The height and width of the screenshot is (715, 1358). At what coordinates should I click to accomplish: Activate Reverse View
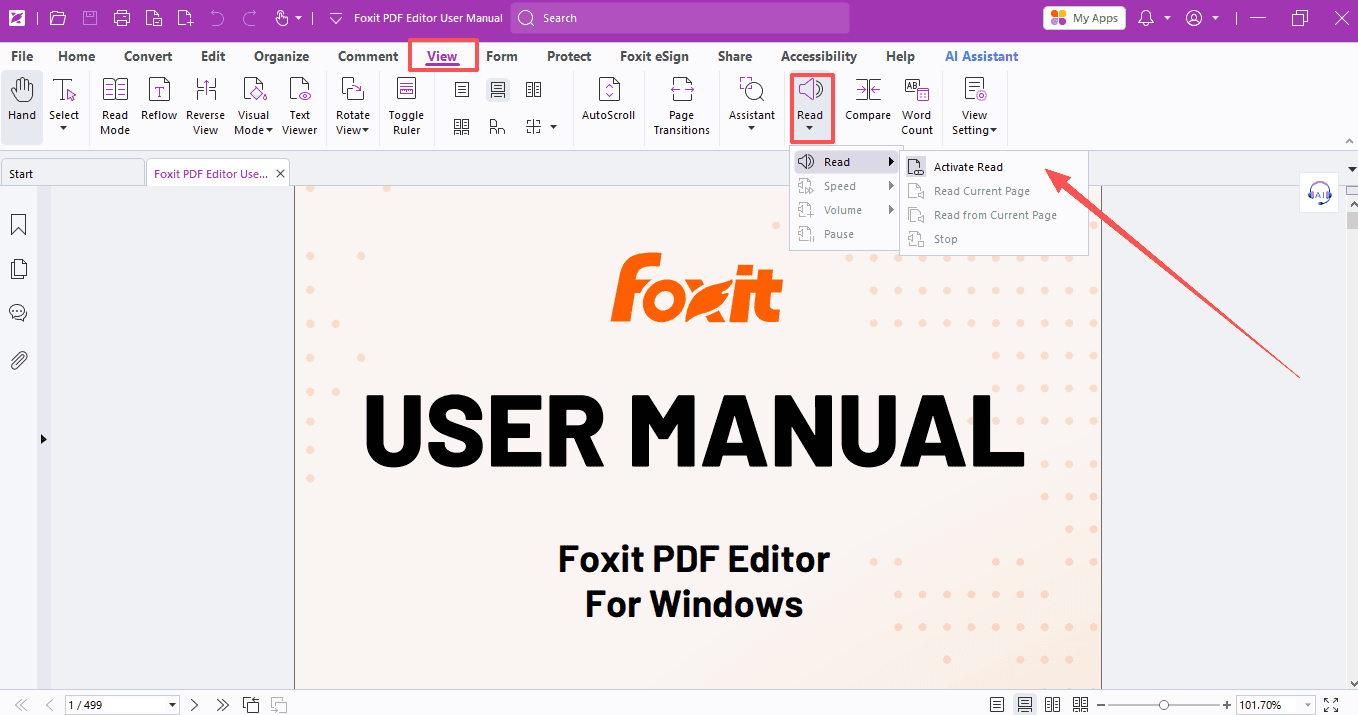click(206, 106)
